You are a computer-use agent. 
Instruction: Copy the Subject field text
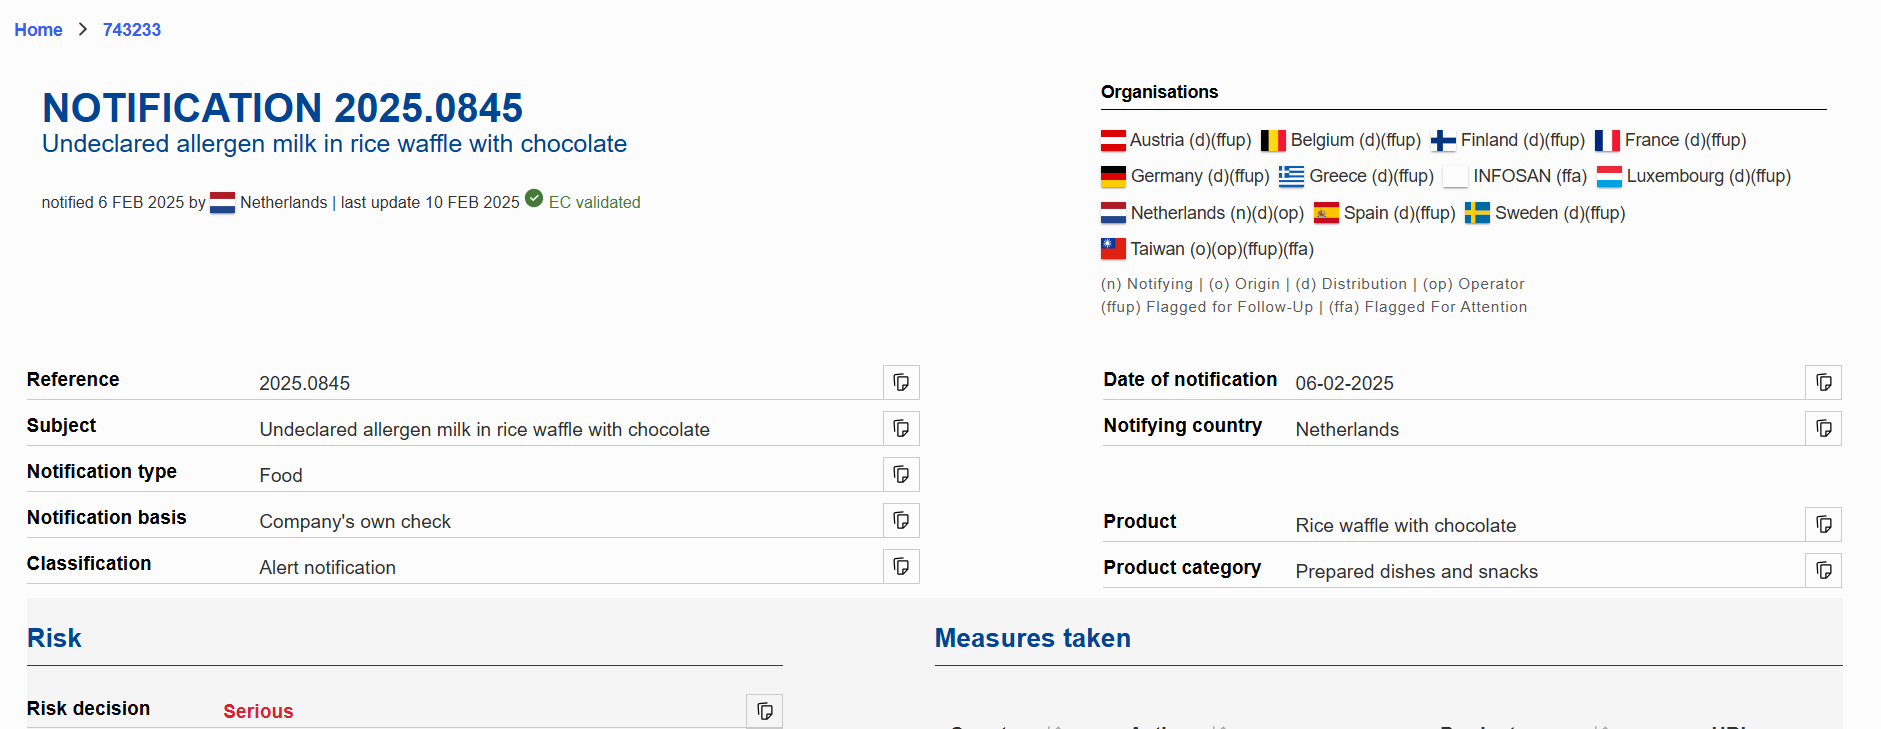click(x=901, y=428)
